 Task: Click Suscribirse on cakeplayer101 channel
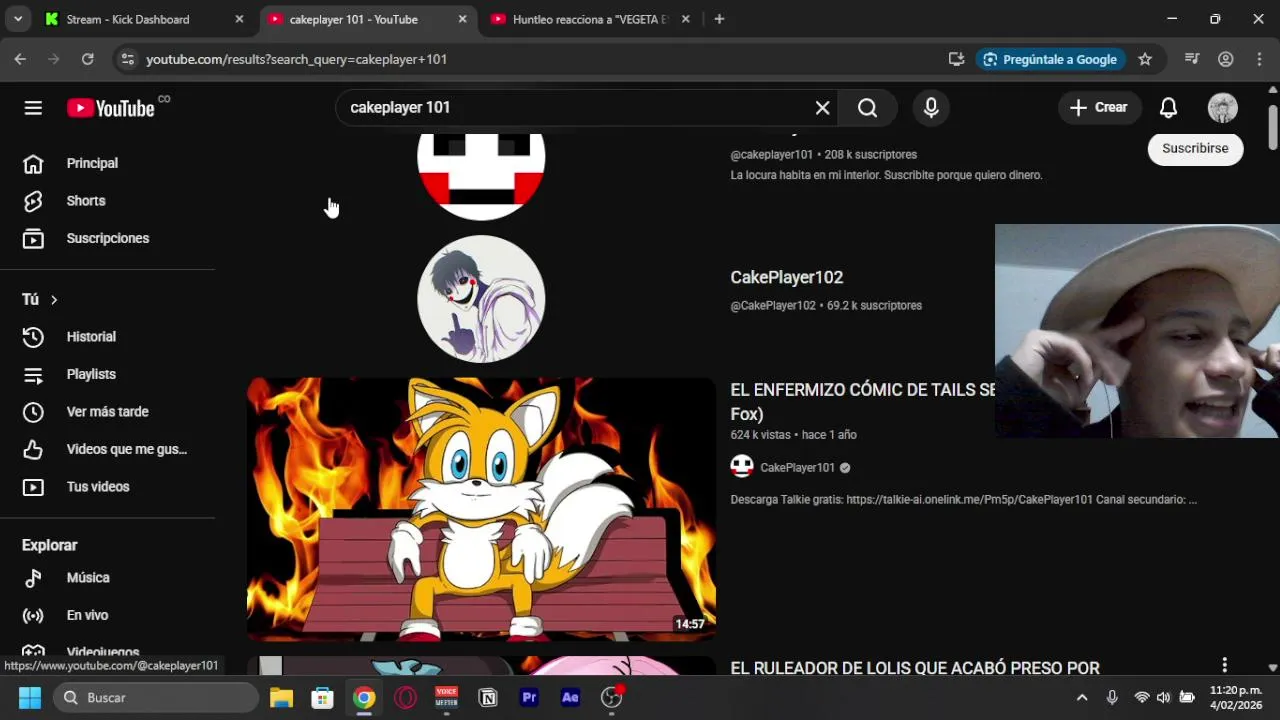1195,148
